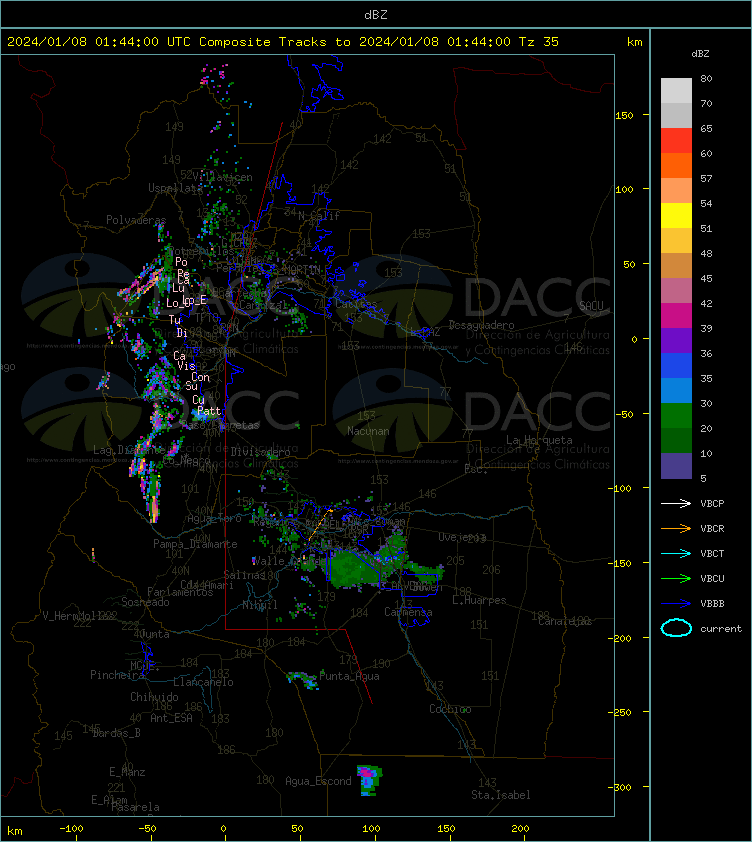Click the Nacunan place label
The height and width of the screenshot is (842, 752).
(368, 431)
